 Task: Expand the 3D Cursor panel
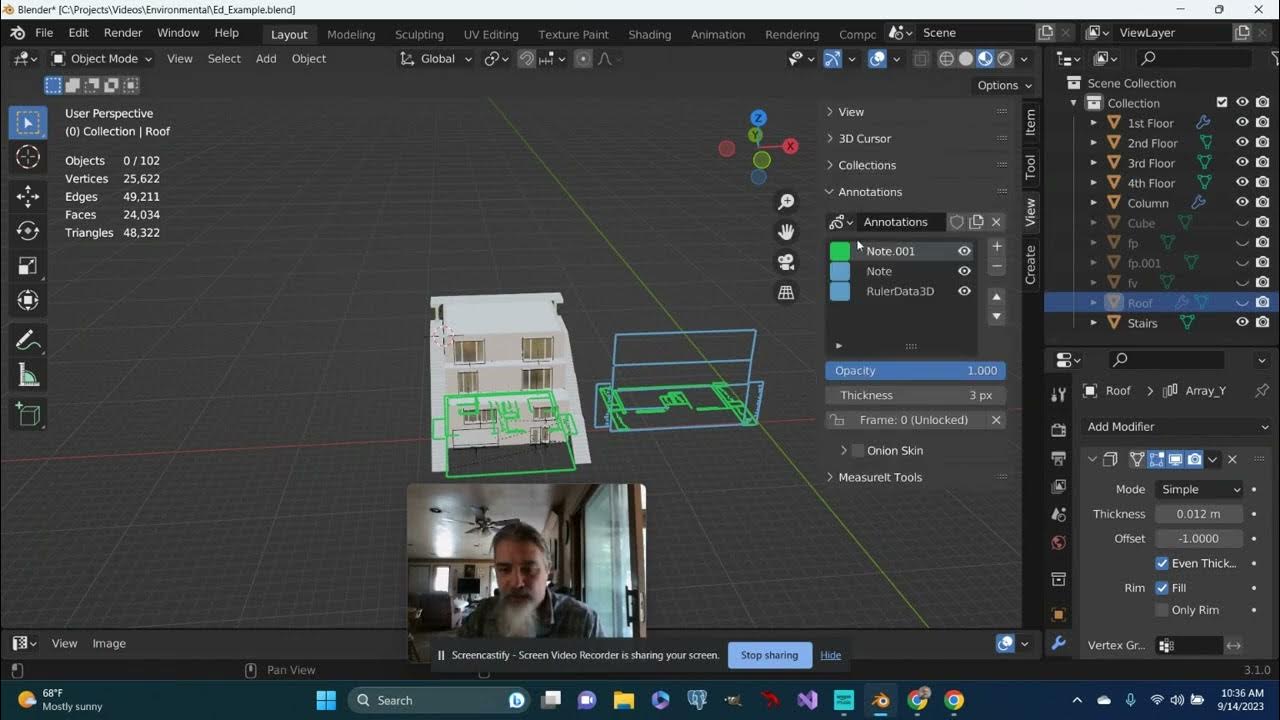click(864, 139)
